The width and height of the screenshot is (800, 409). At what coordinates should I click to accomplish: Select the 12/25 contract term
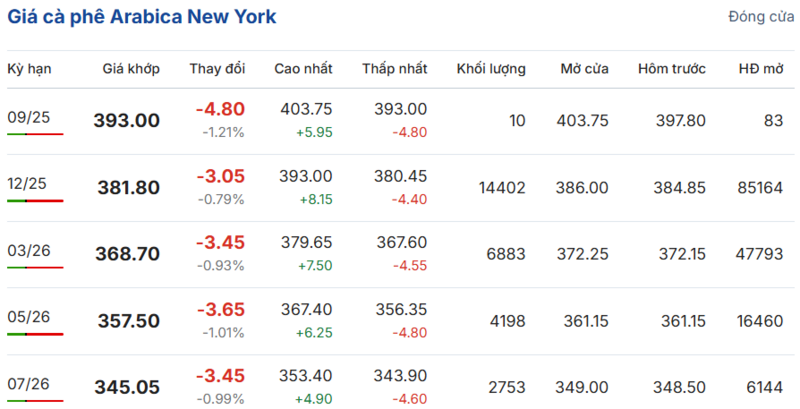click(29, 183)
